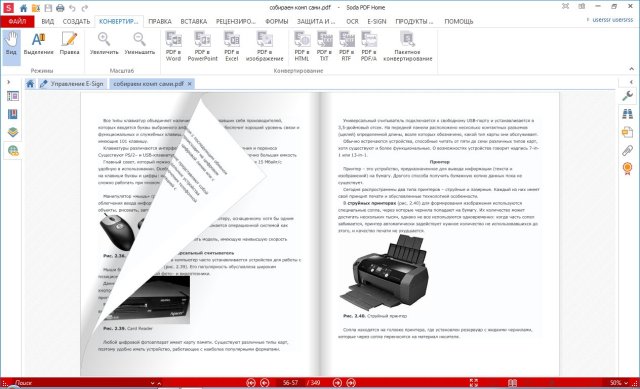The width and height of the screenshot is (640, 389).
Task: Launch batch conversion (Пакетное конвертирование)
Action: pos(407,47)
